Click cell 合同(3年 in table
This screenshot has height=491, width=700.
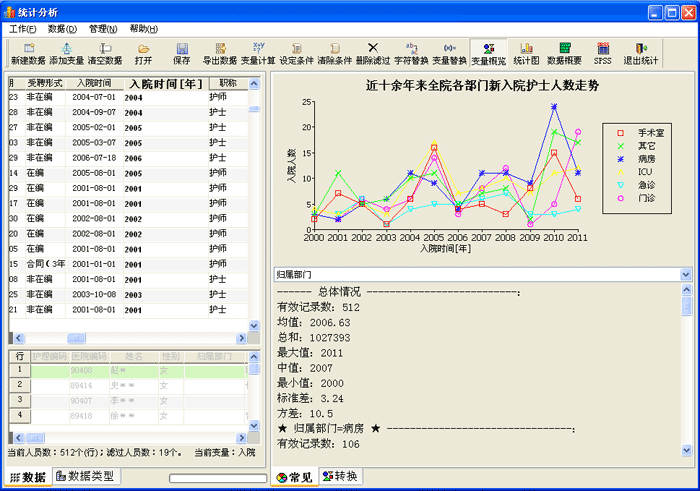pos(46,264)
